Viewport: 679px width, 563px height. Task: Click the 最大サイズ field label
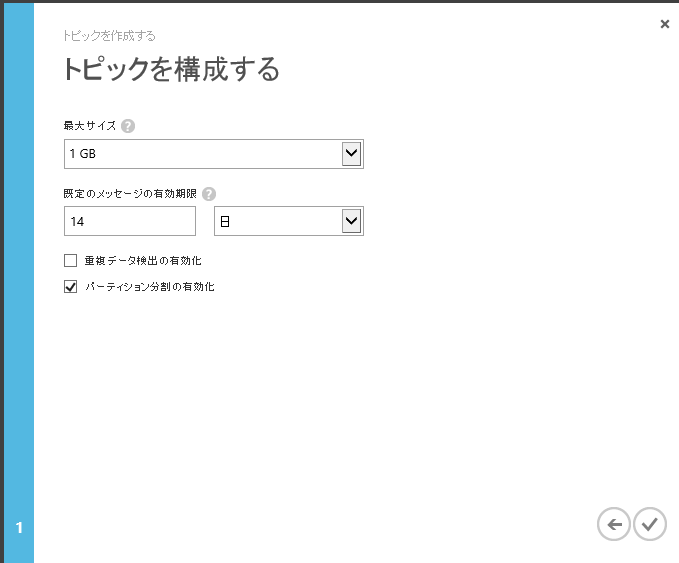click(89, 126)
